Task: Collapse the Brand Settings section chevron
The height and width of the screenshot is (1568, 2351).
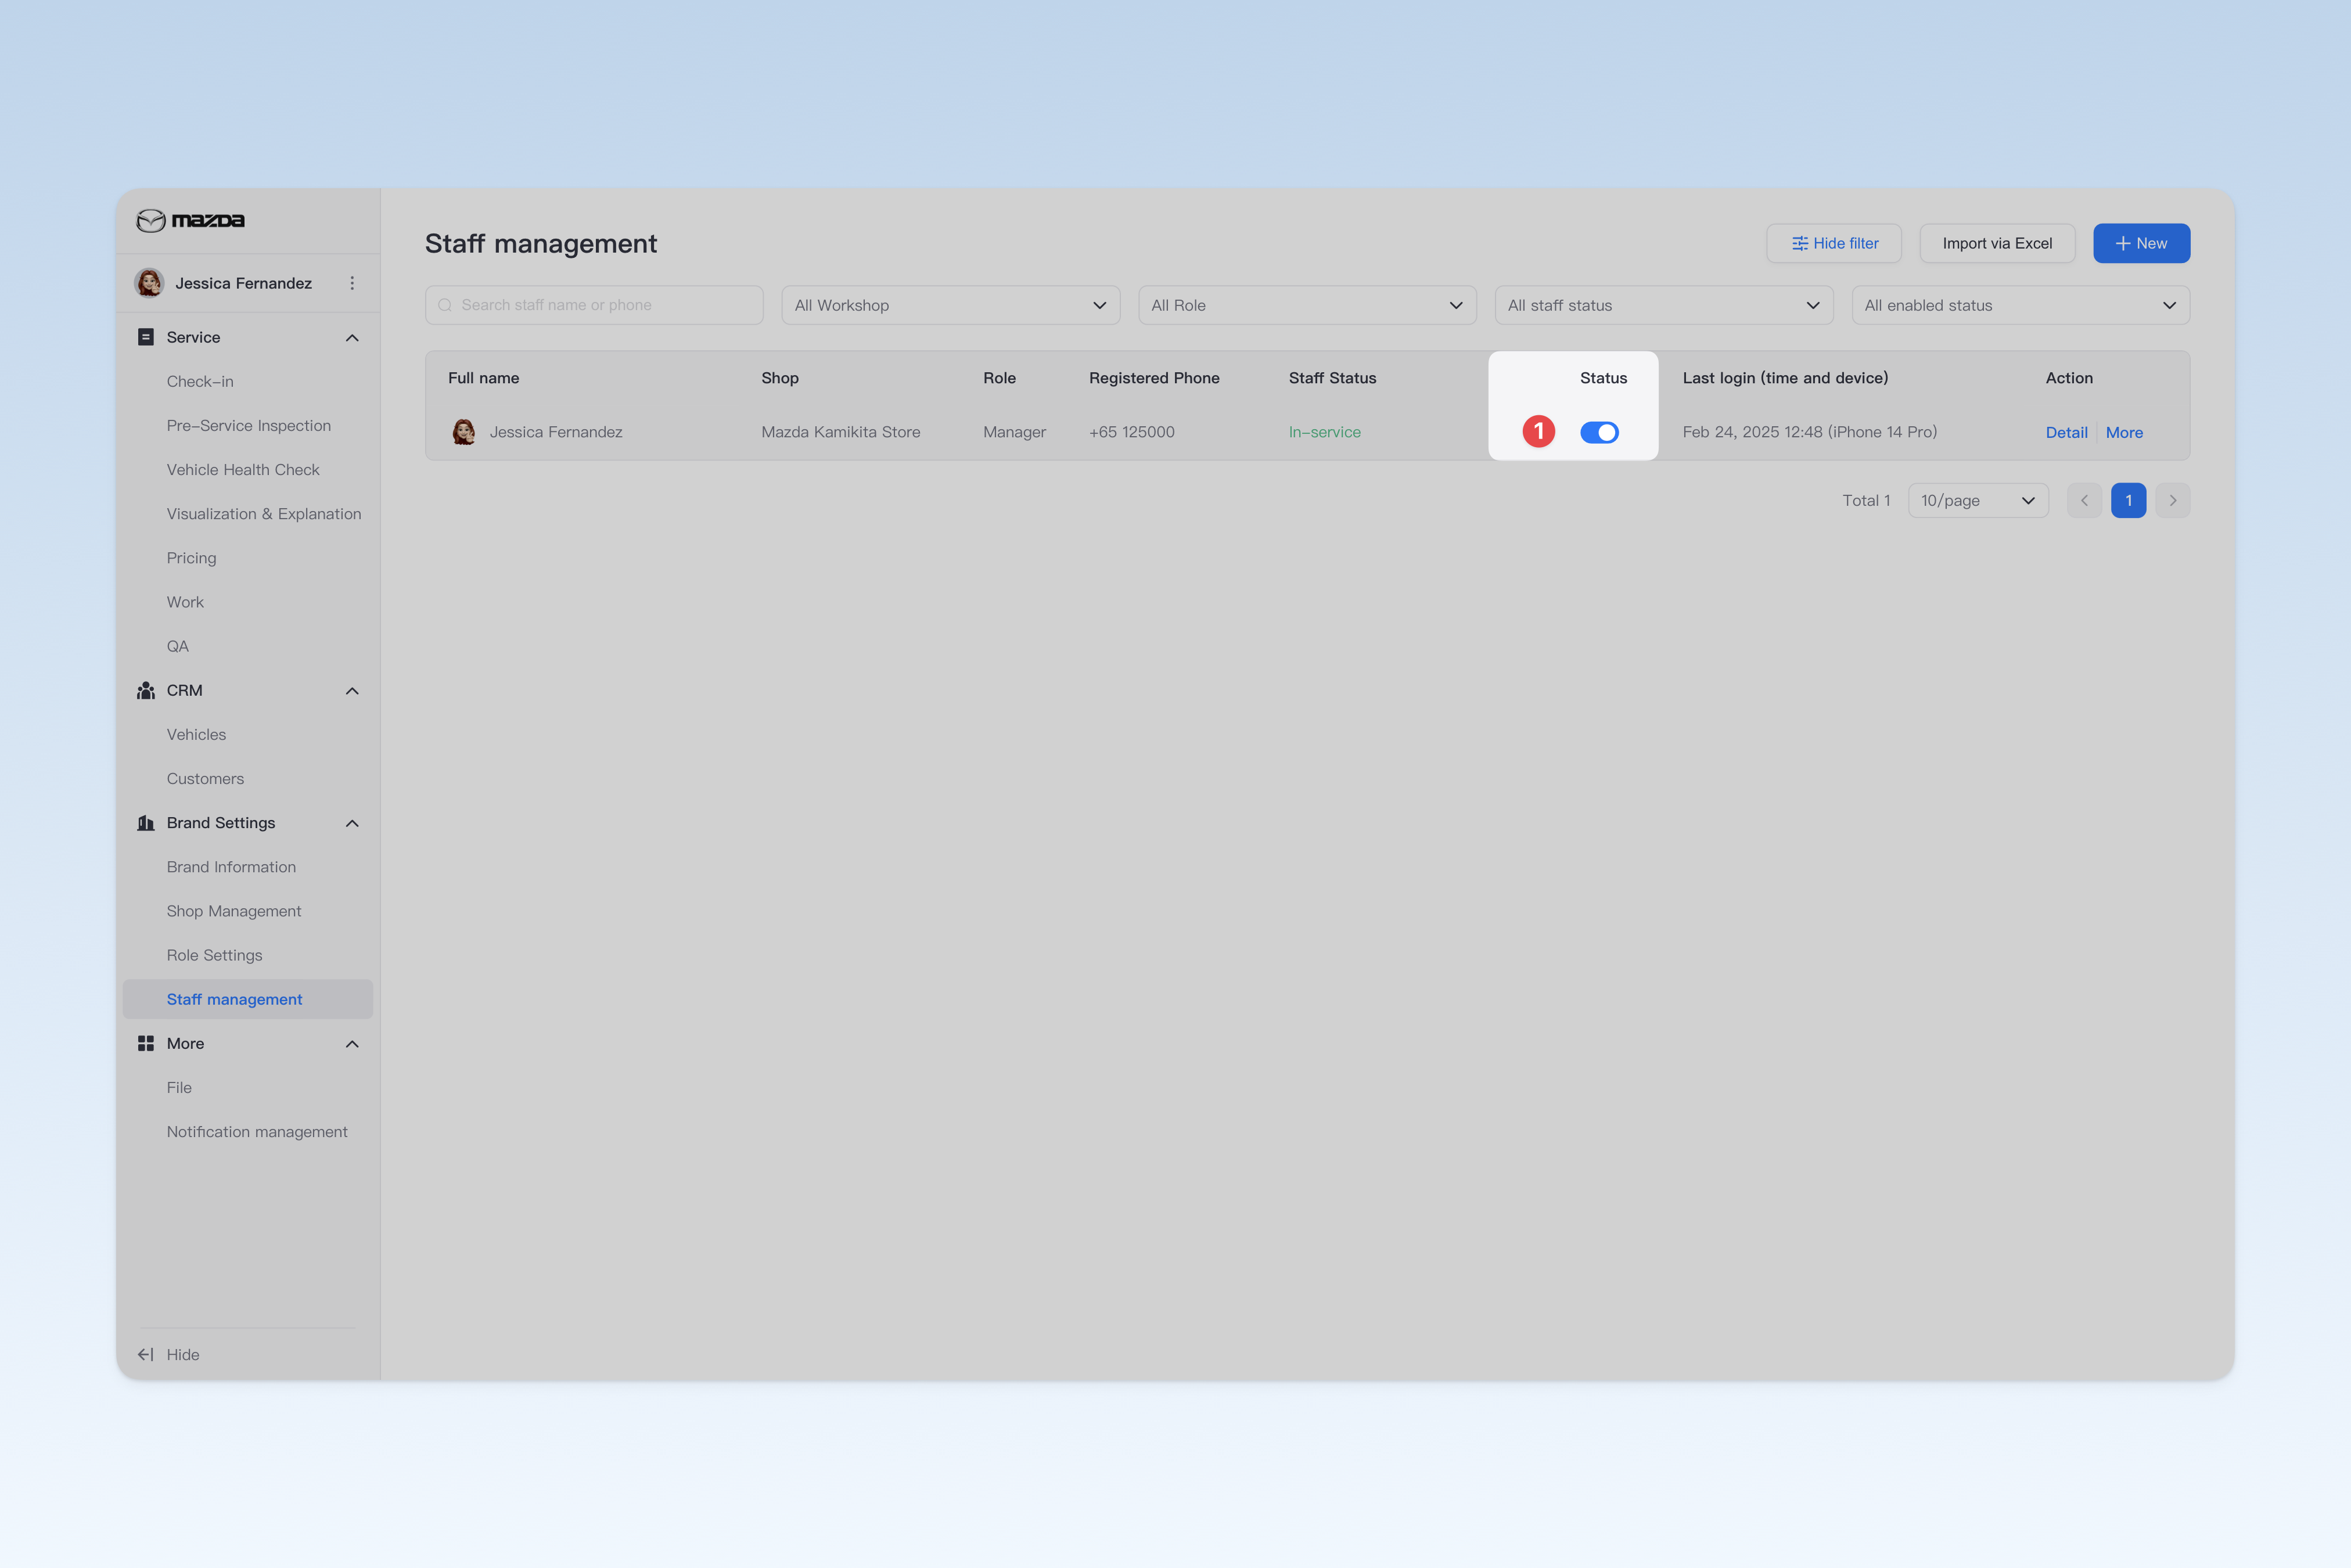Action: (352, 823)
